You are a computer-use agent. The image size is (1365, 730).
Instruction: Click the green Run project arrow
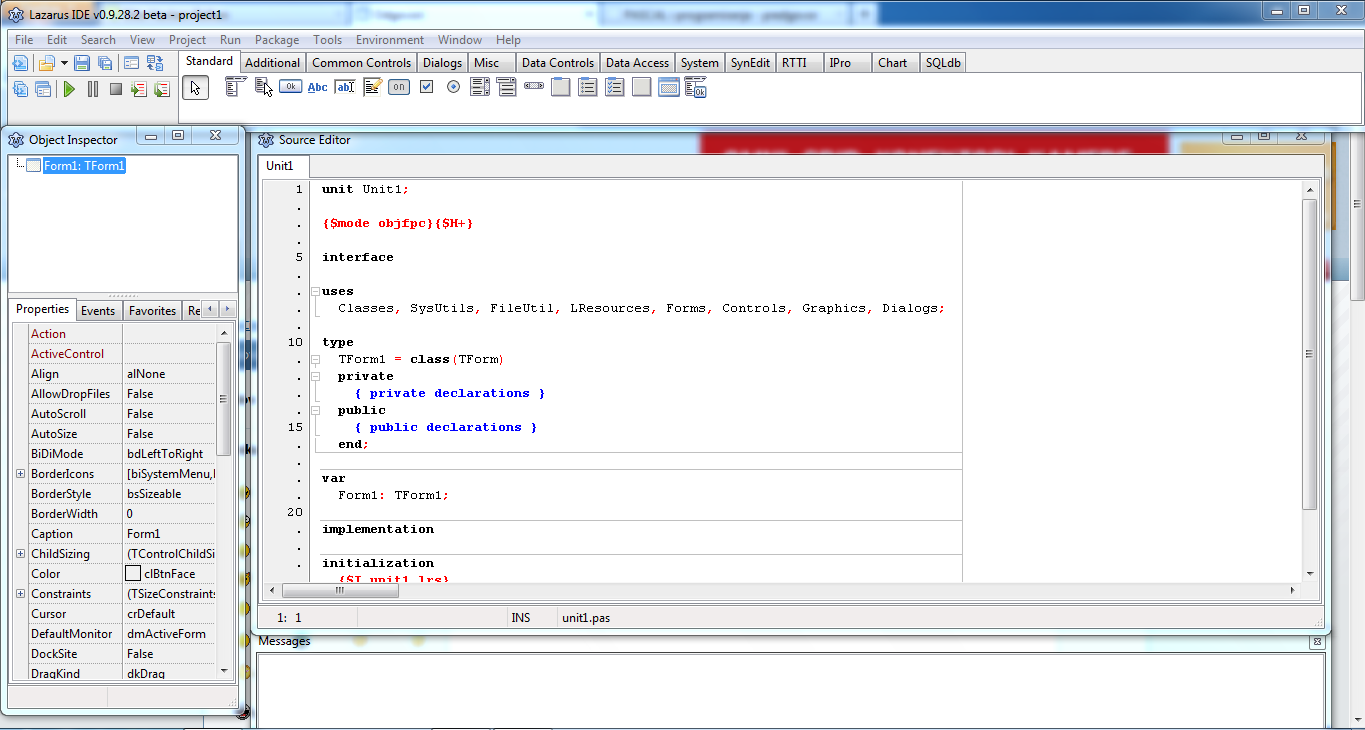click(69, 89)
